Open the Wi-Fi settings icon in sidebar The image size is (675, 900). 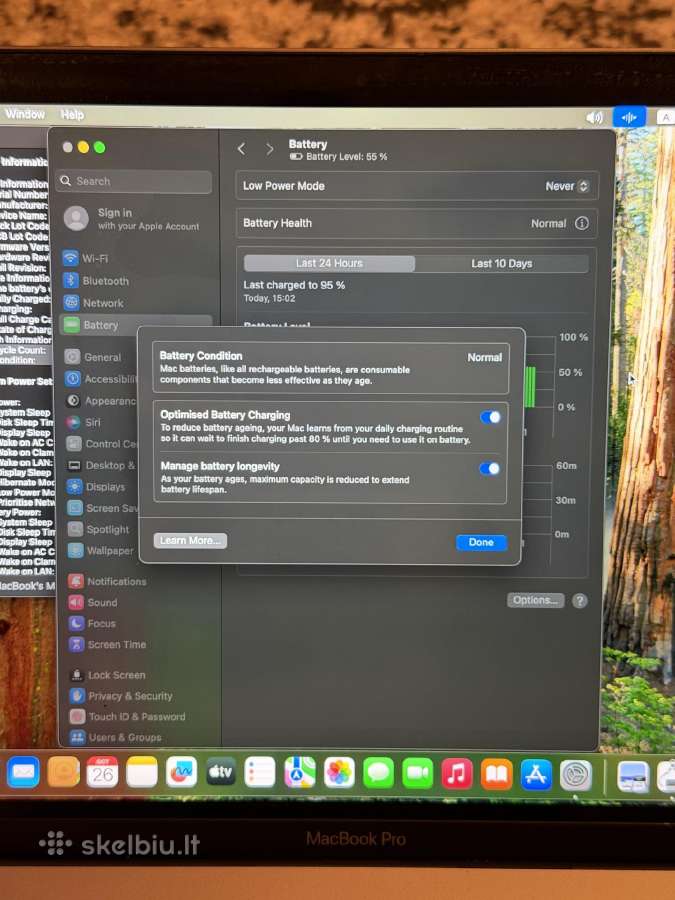click(71, 258)
